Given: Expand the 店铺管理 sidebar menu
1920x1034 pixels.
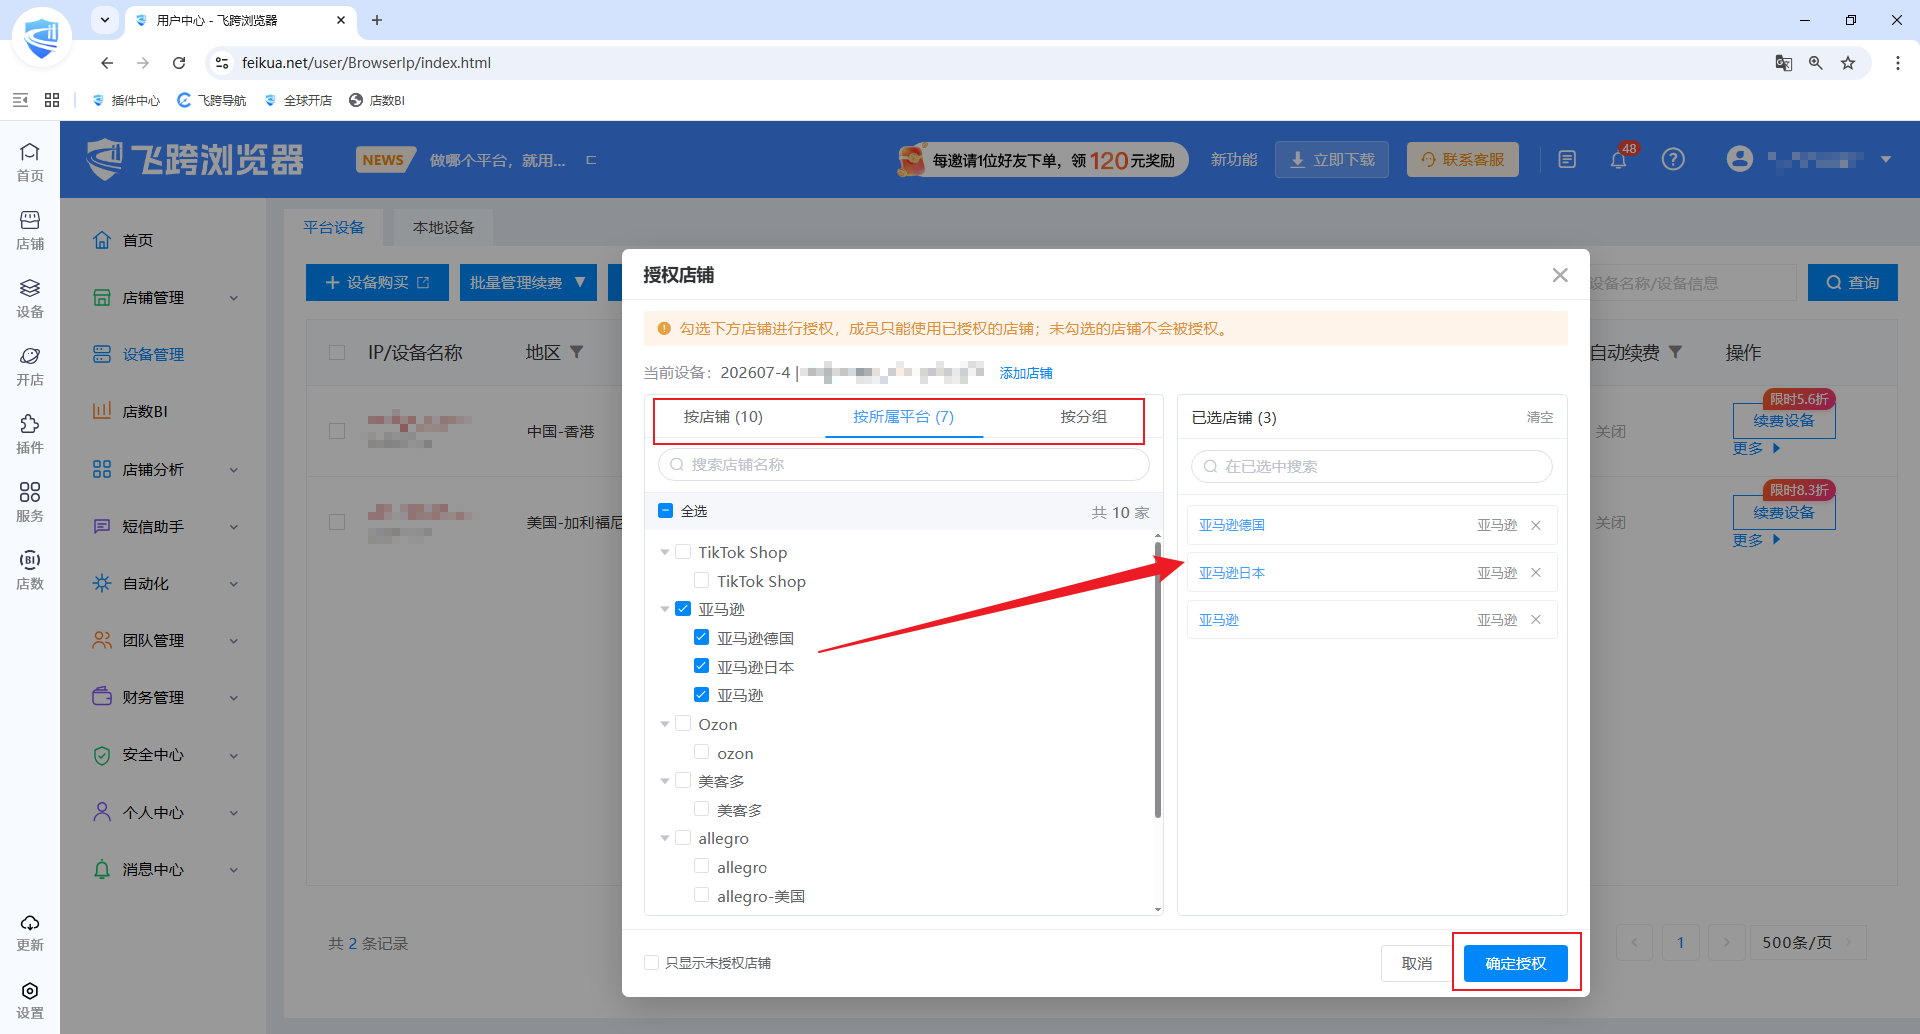Looking at the screenshot, I should point(166,298).
